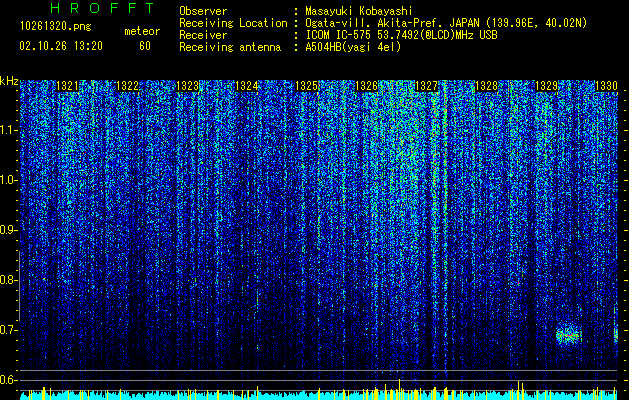Click the 0.8 frequency axis label
The width and height of the screenshot is (629, 400).
pos(9,280)
